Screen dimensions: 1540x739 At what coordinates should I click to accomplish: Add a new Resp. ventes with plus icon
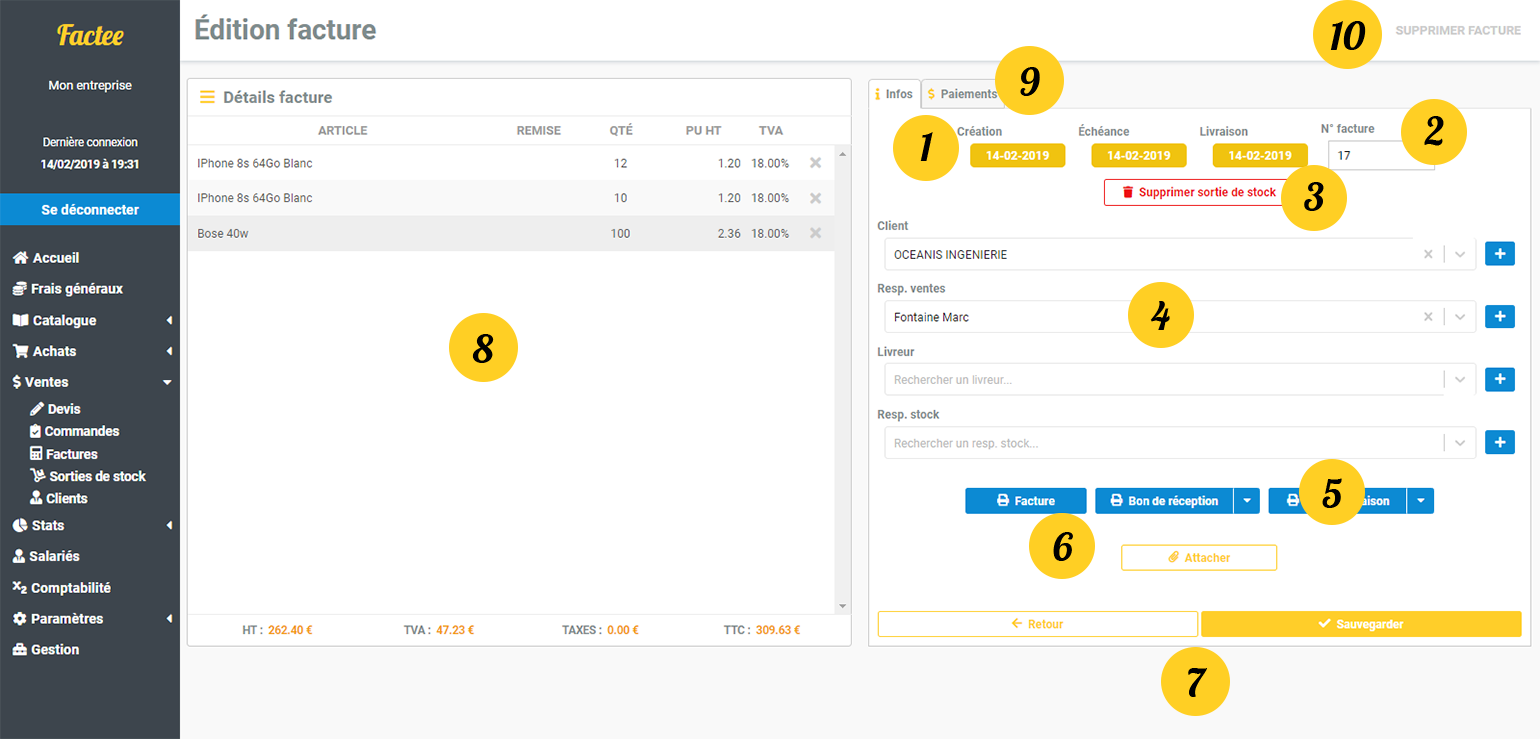[x=1499, y=317]
